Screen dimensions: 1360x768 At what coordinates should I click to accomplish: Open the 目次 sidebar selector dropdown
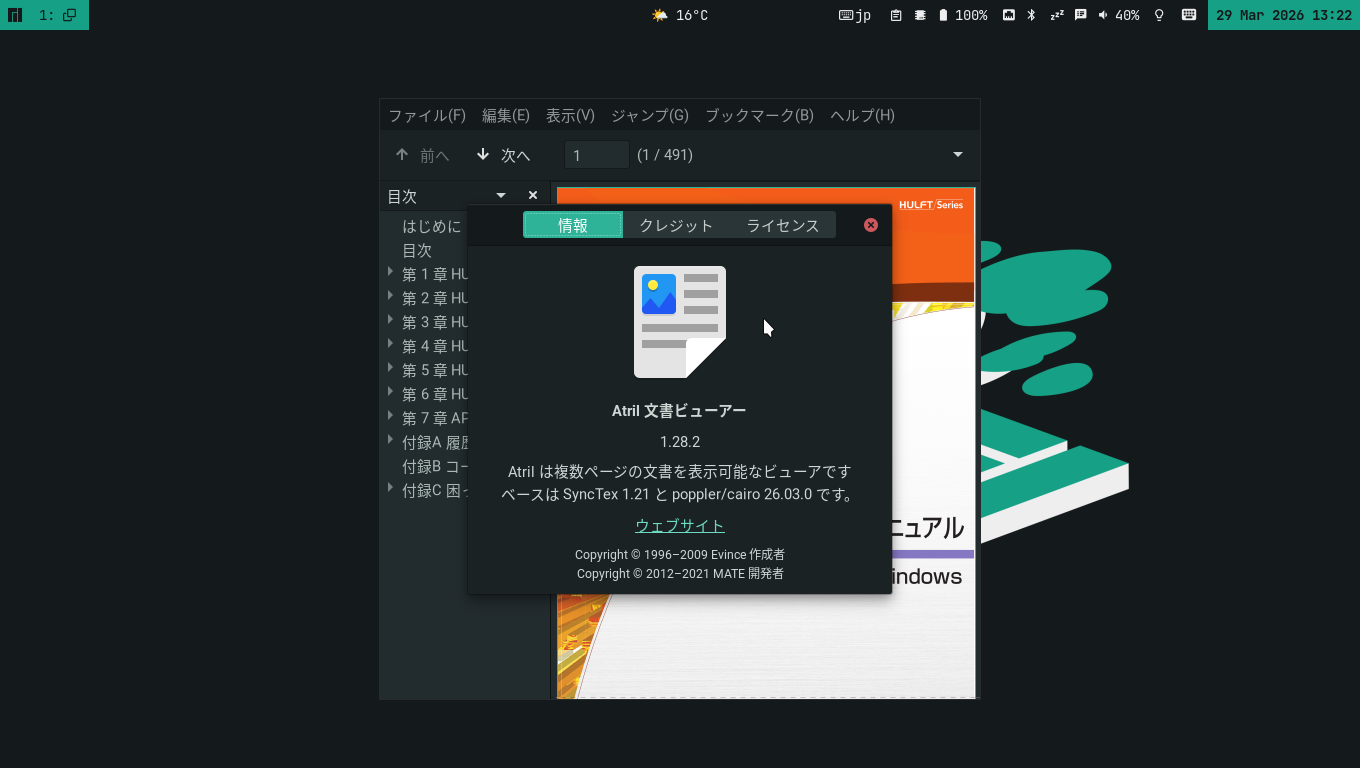501,196
